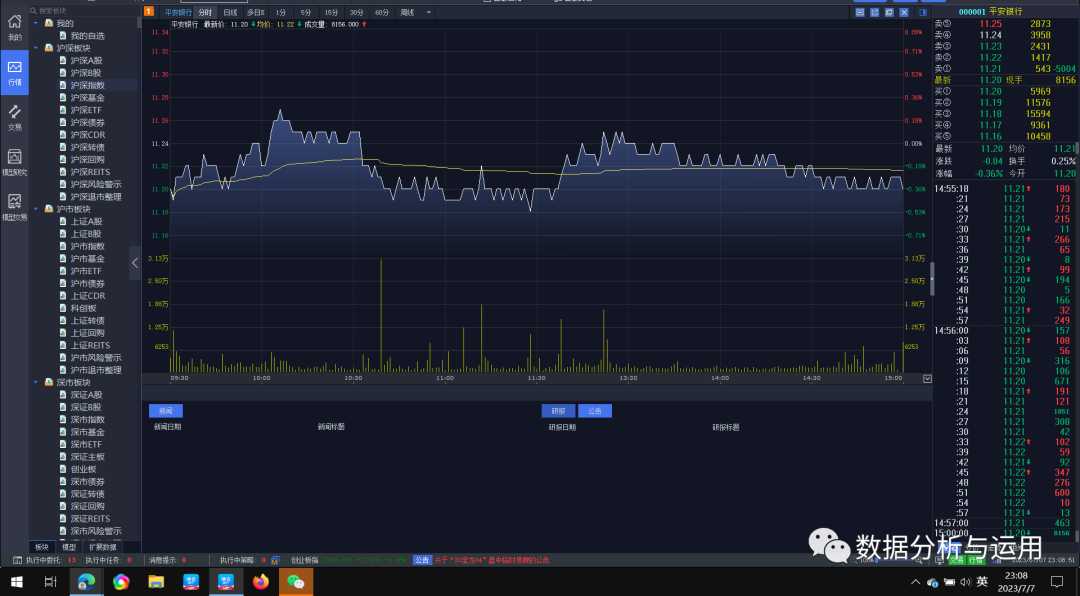Viewport: 1080px width, 596px height.
Task: Click the volume speaker tray icon
Action: click(965, 582)
